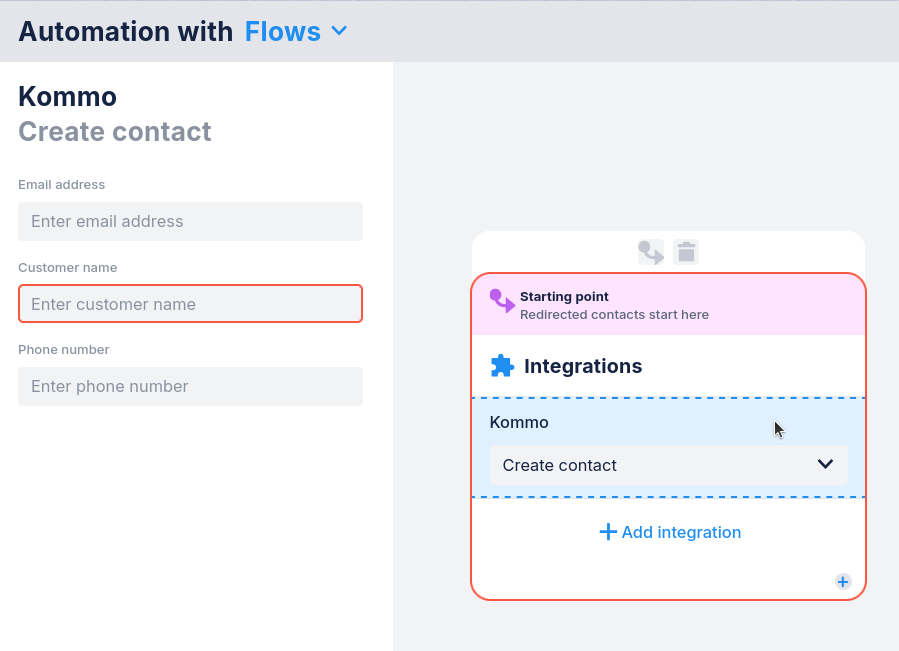Viewport: 899px width, 651px height.
Task: Select the Kommo integration block label
Action: coord(519,422)
